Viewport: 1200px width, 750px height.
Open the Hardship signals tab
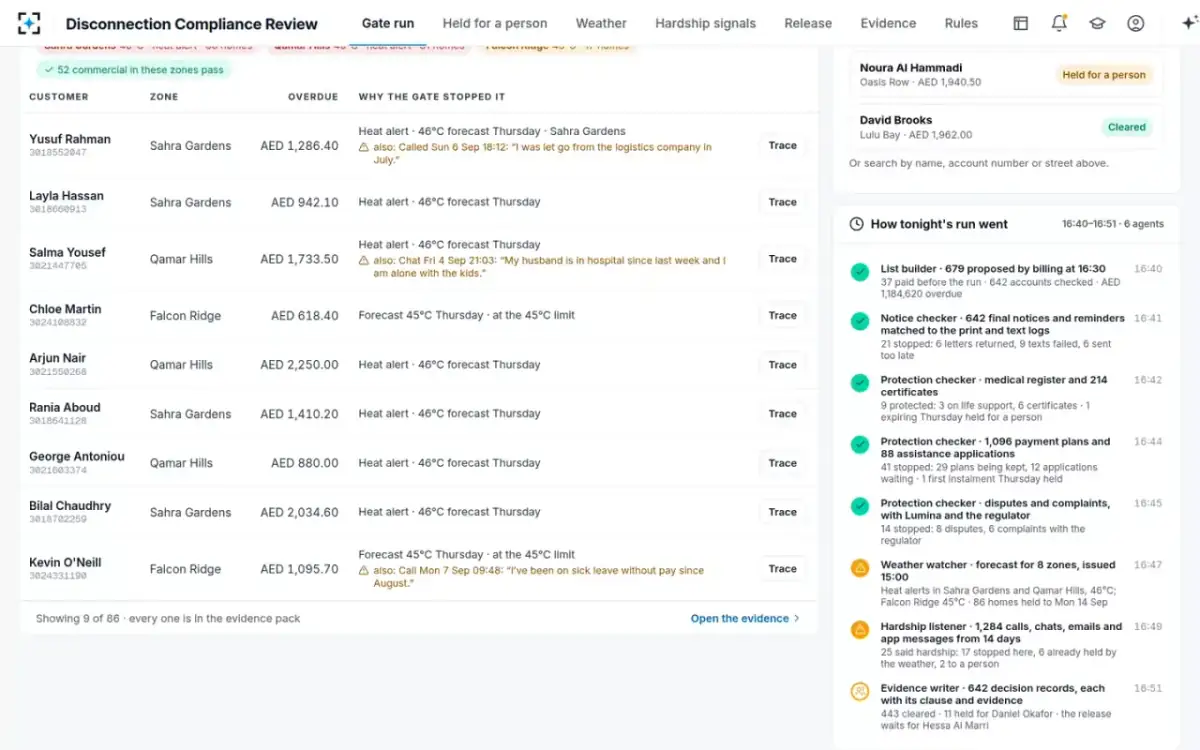point(705,23)
